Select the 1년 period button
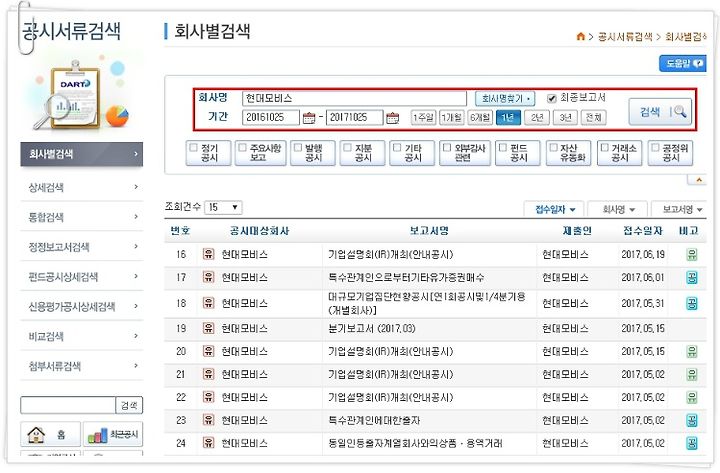720x473 pixels. [x=508, y=118]
